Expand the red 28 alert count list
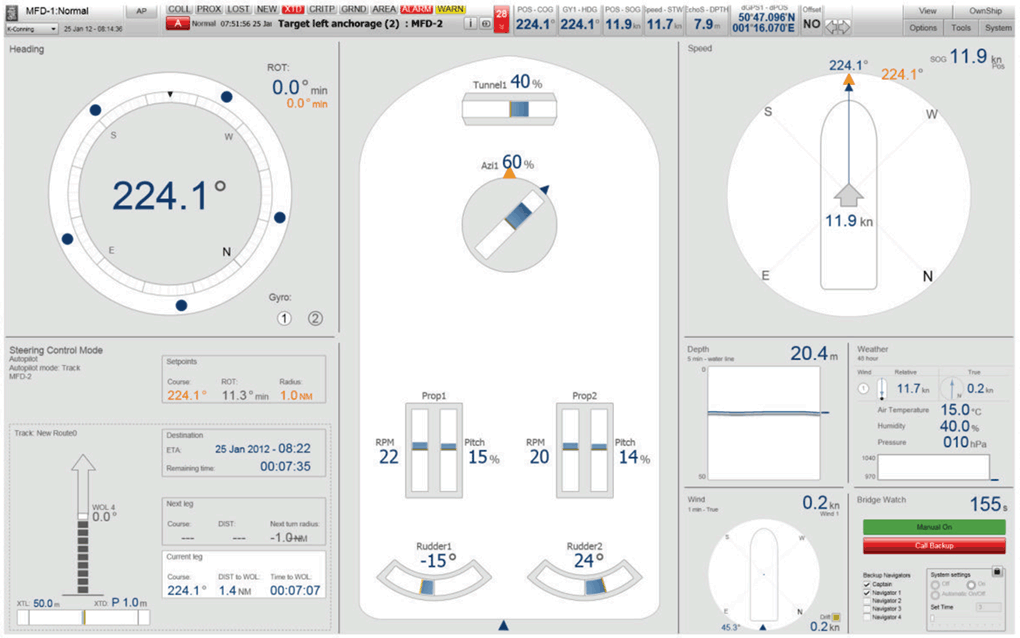 coord(501,15)
